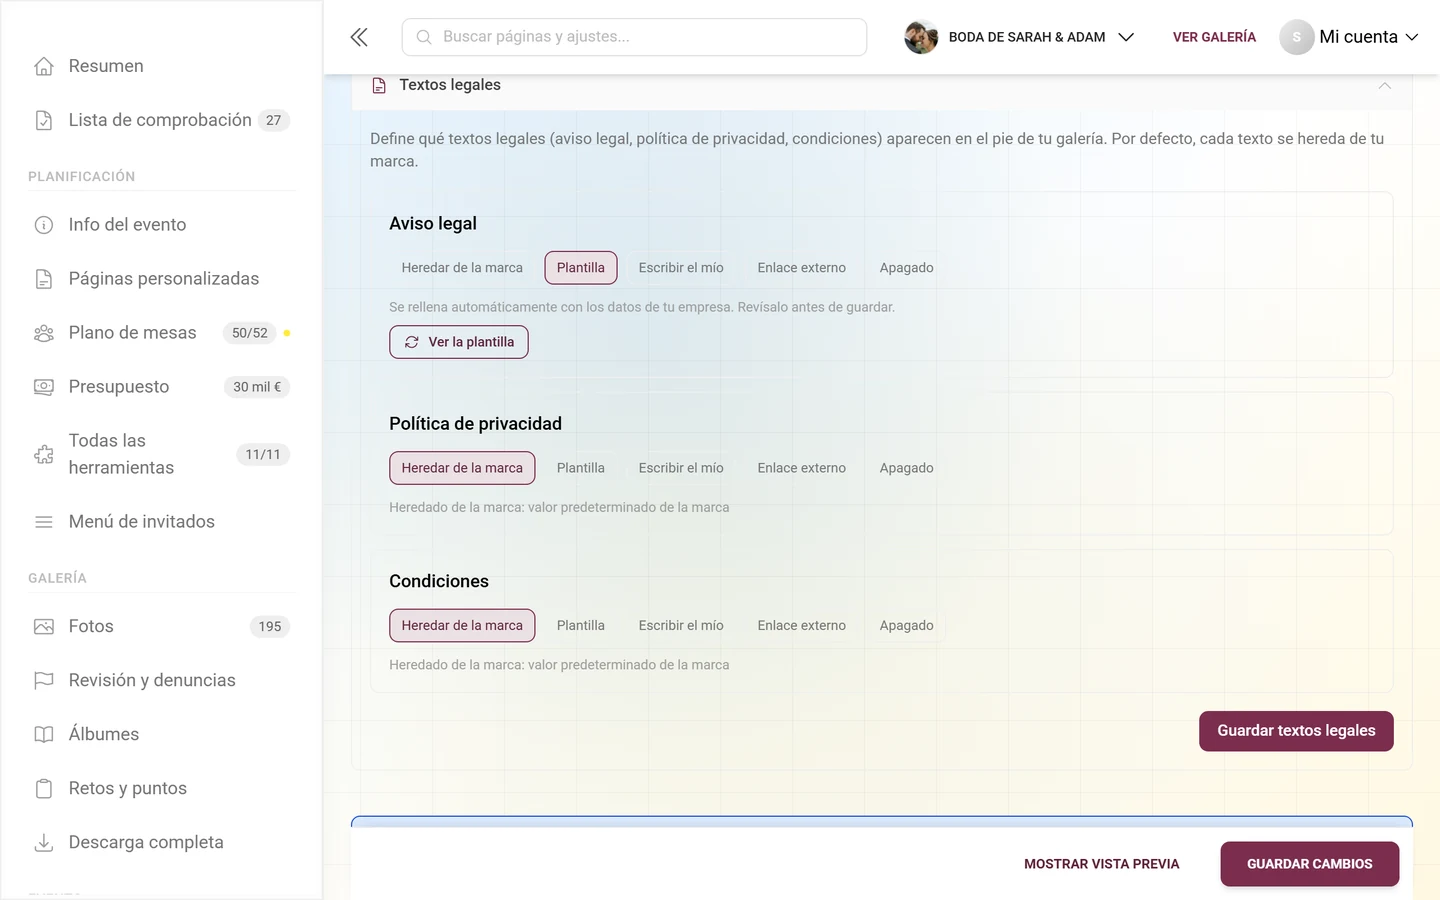The width and height of the screenshot is (1440, 900).
Task: Click the Todas las herramientas puzzle icon
Action: click(44, 455)
